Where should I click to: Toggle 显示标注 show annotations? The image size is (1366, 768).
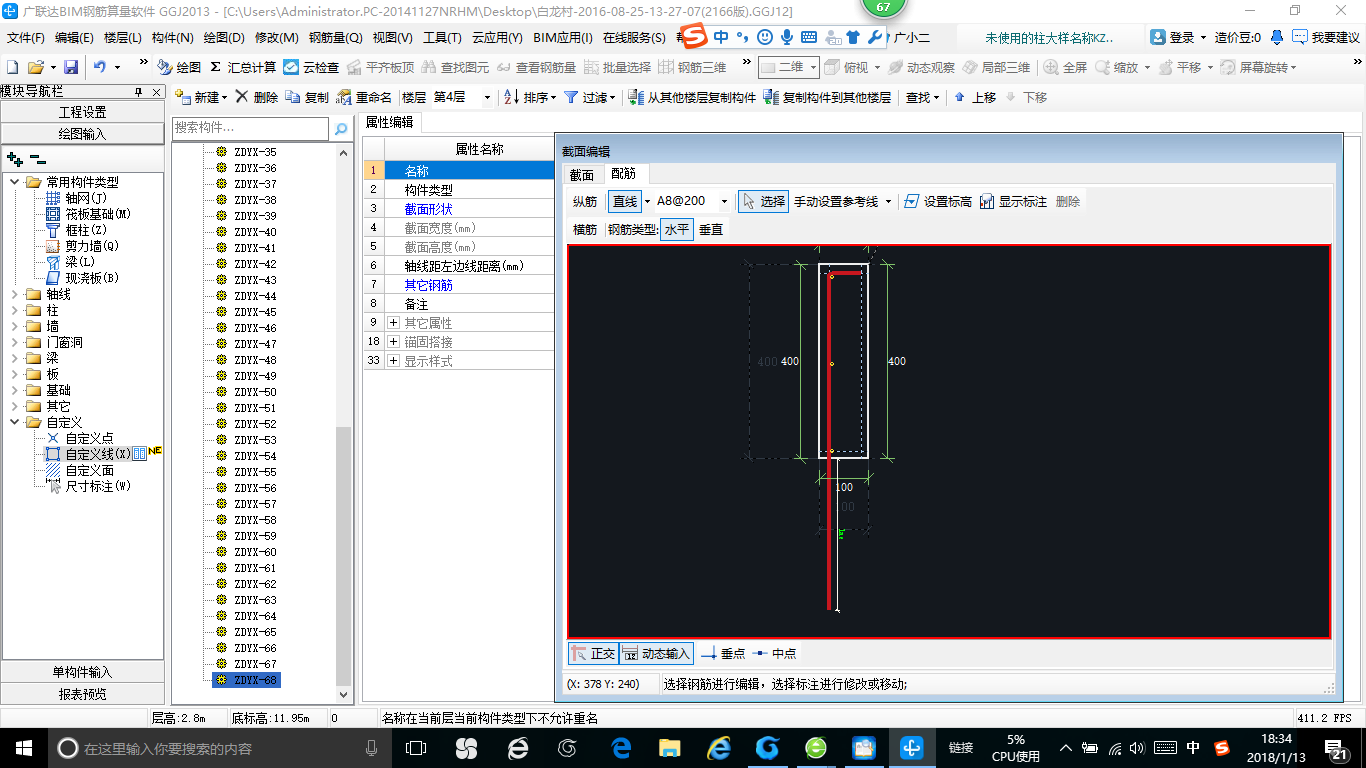pos(1013,201)
